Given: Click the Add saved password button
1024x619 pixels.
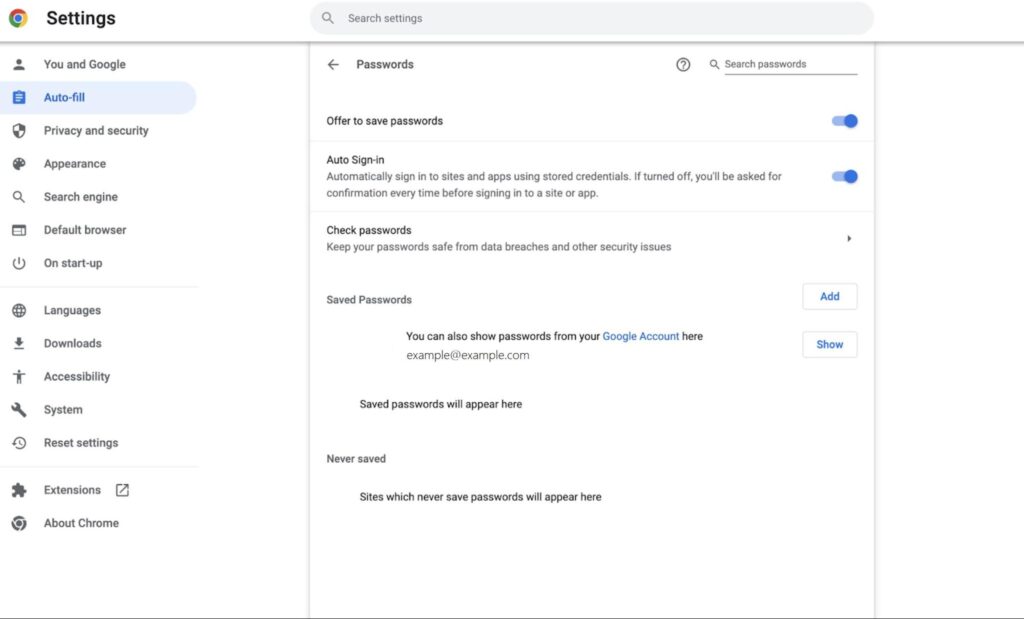Looking at the screenshot, I should click(829, 297).
